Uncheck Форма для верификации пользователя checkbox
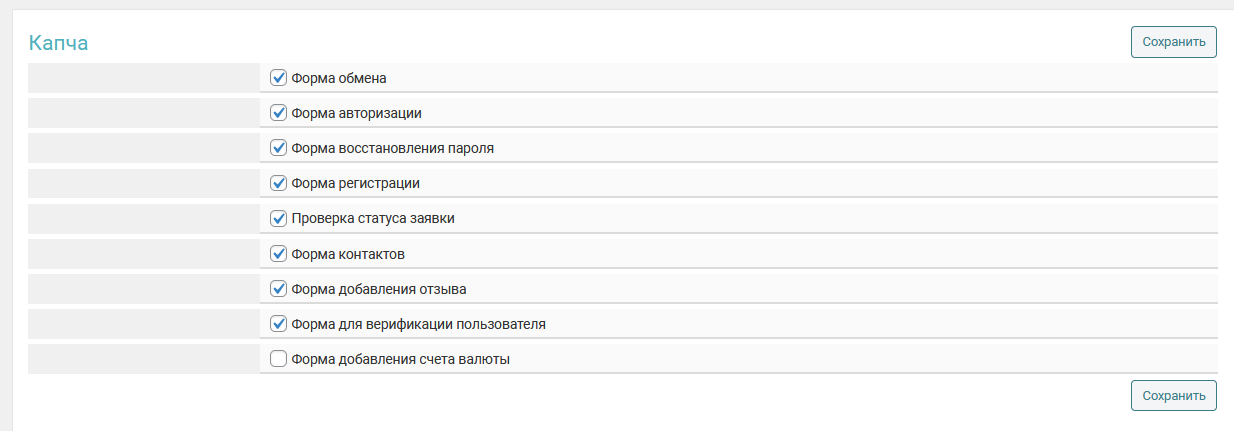This screenshot has height=431, width=1234. tap(279, 324)
